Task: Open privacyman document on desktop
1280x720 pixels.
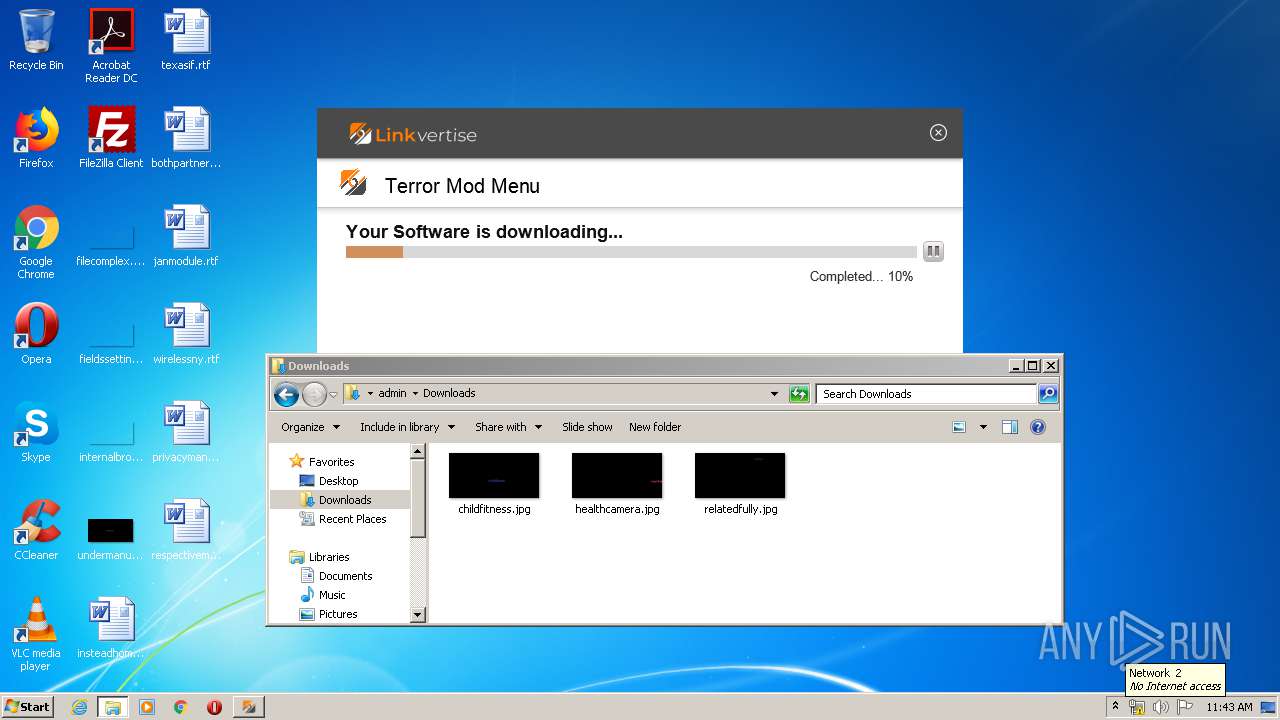Action: click(x=186, y=432)
